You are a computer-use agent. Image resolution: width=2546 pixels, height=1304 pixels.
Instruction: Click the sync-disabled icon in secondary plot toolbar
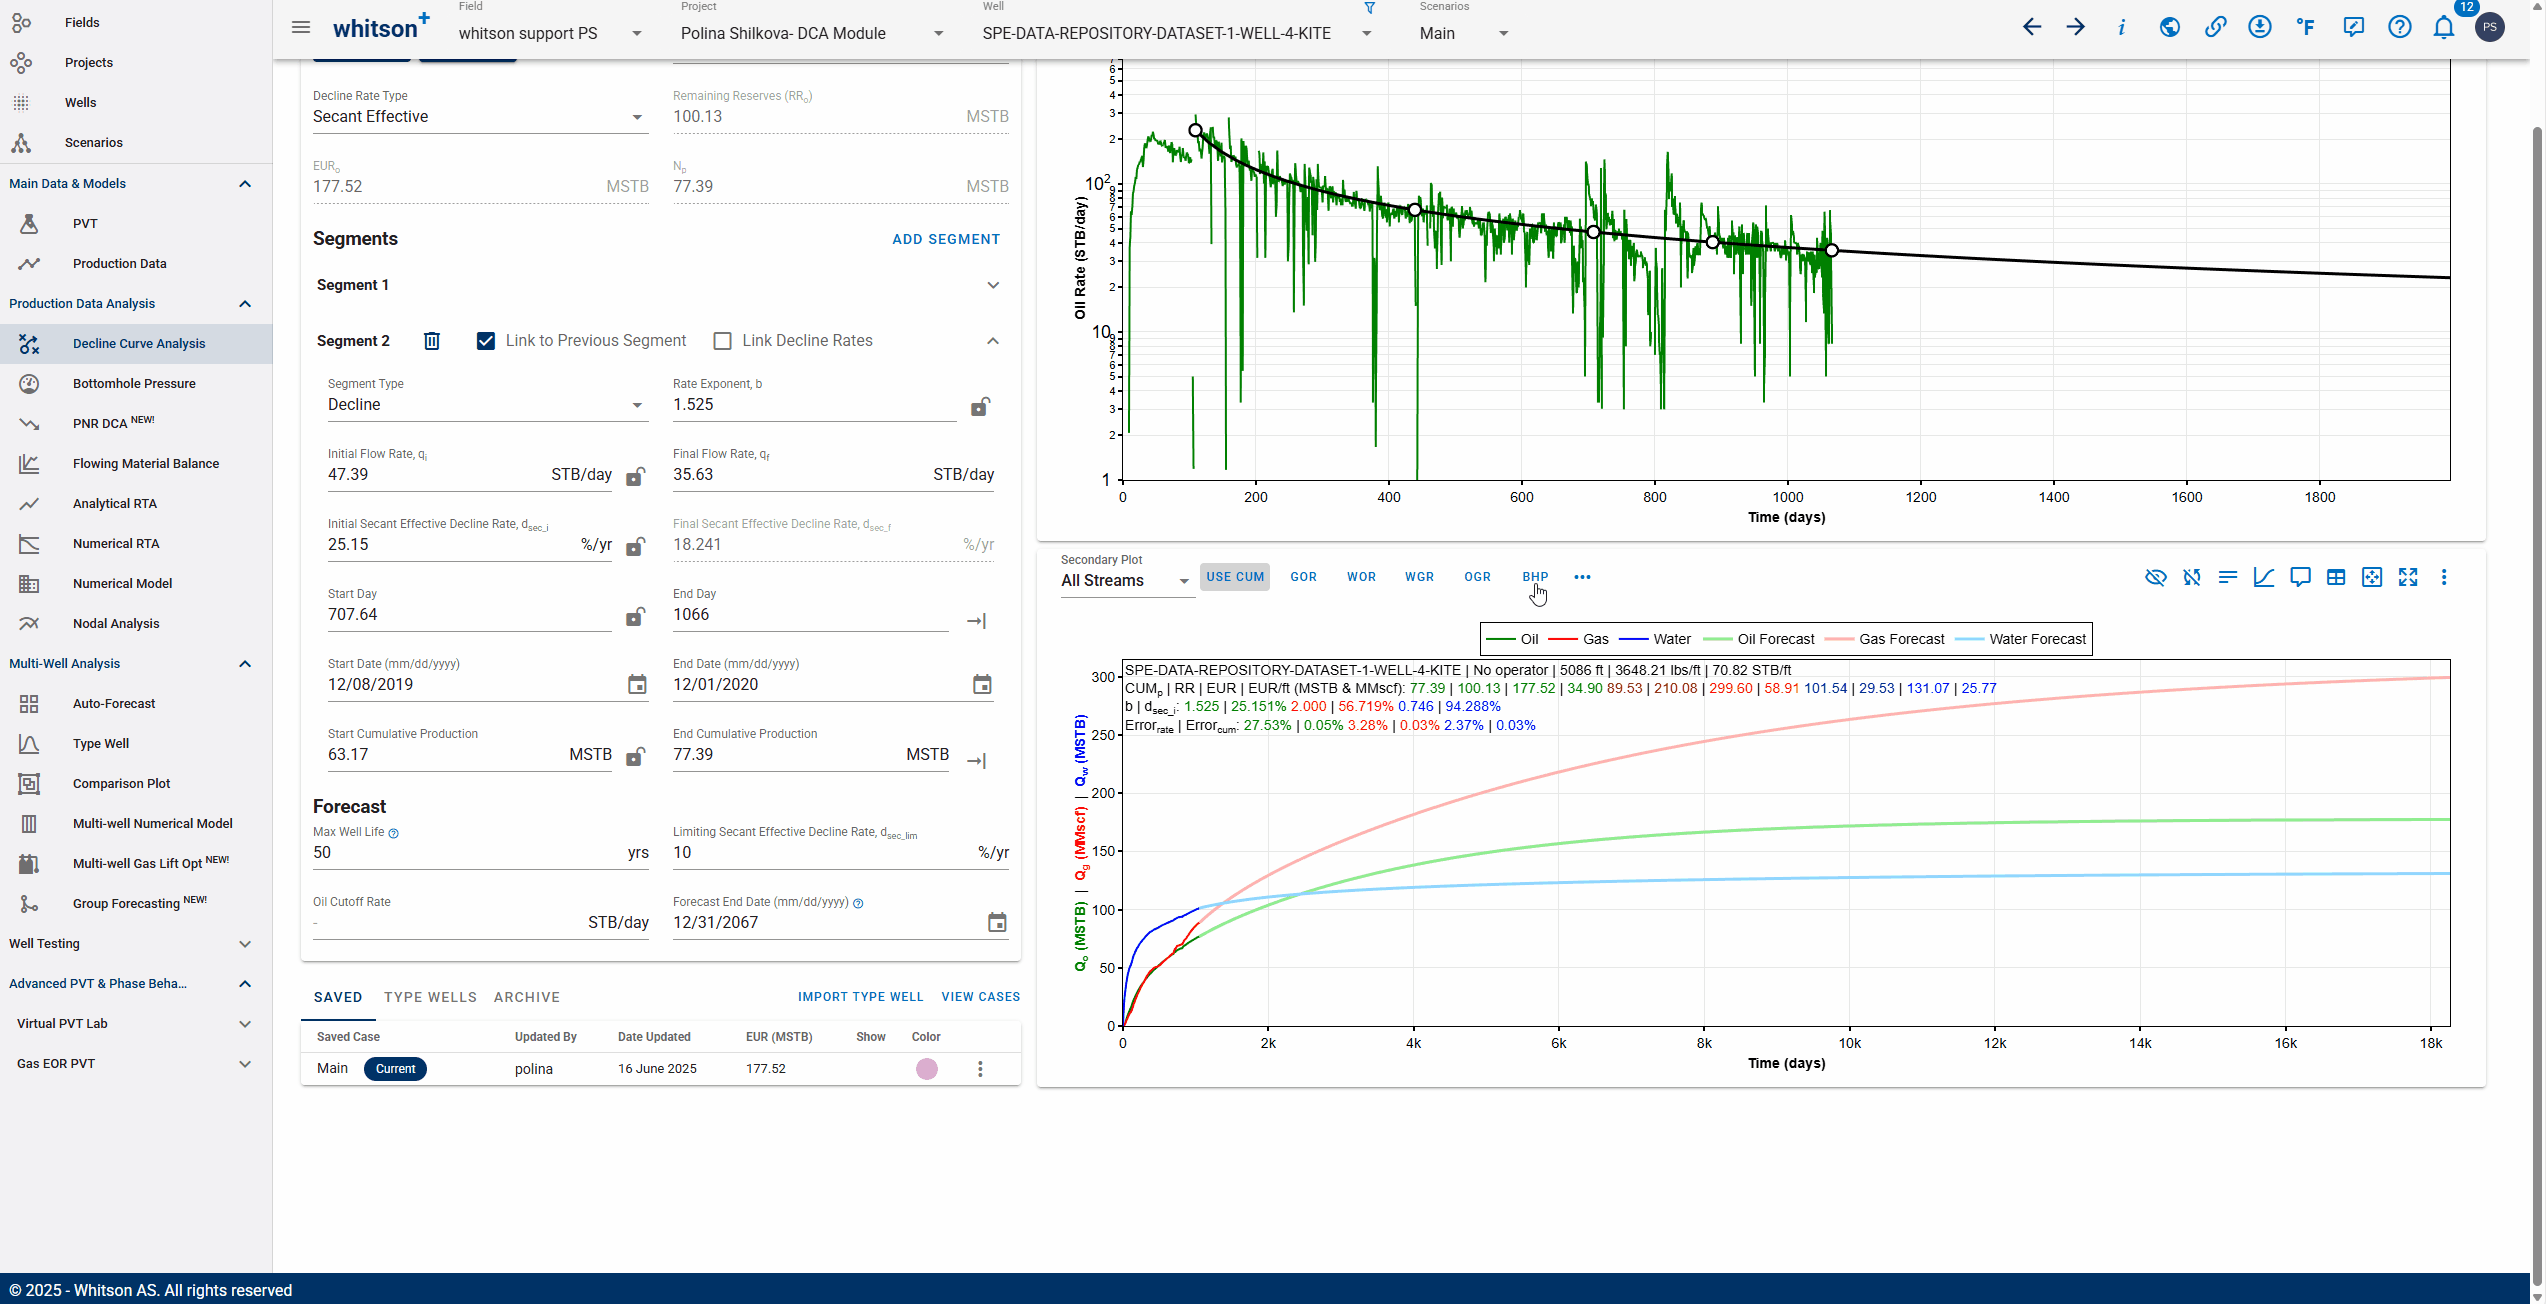(x=2192, y=577)
